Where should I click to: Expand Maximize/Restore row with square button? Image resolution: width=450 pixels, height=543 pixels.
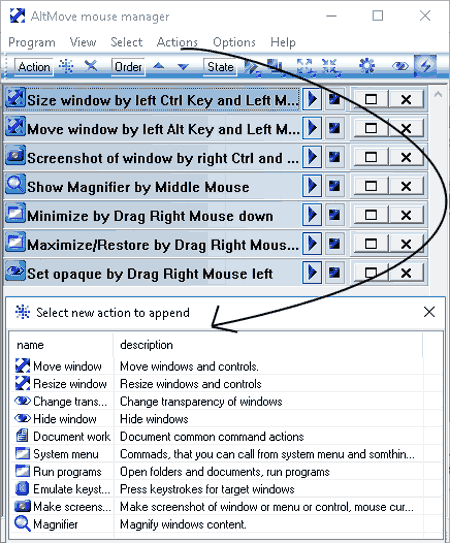click(371, 244)
